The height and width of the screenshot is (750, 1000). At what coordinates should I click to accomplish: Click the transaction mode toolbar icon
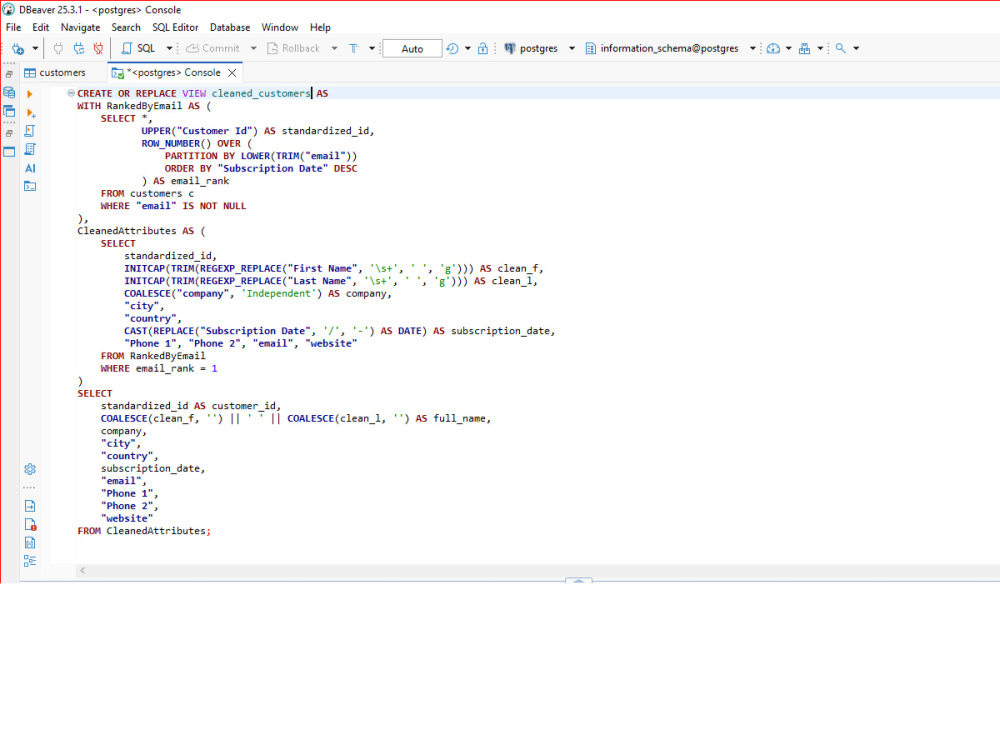coord(354,48)
